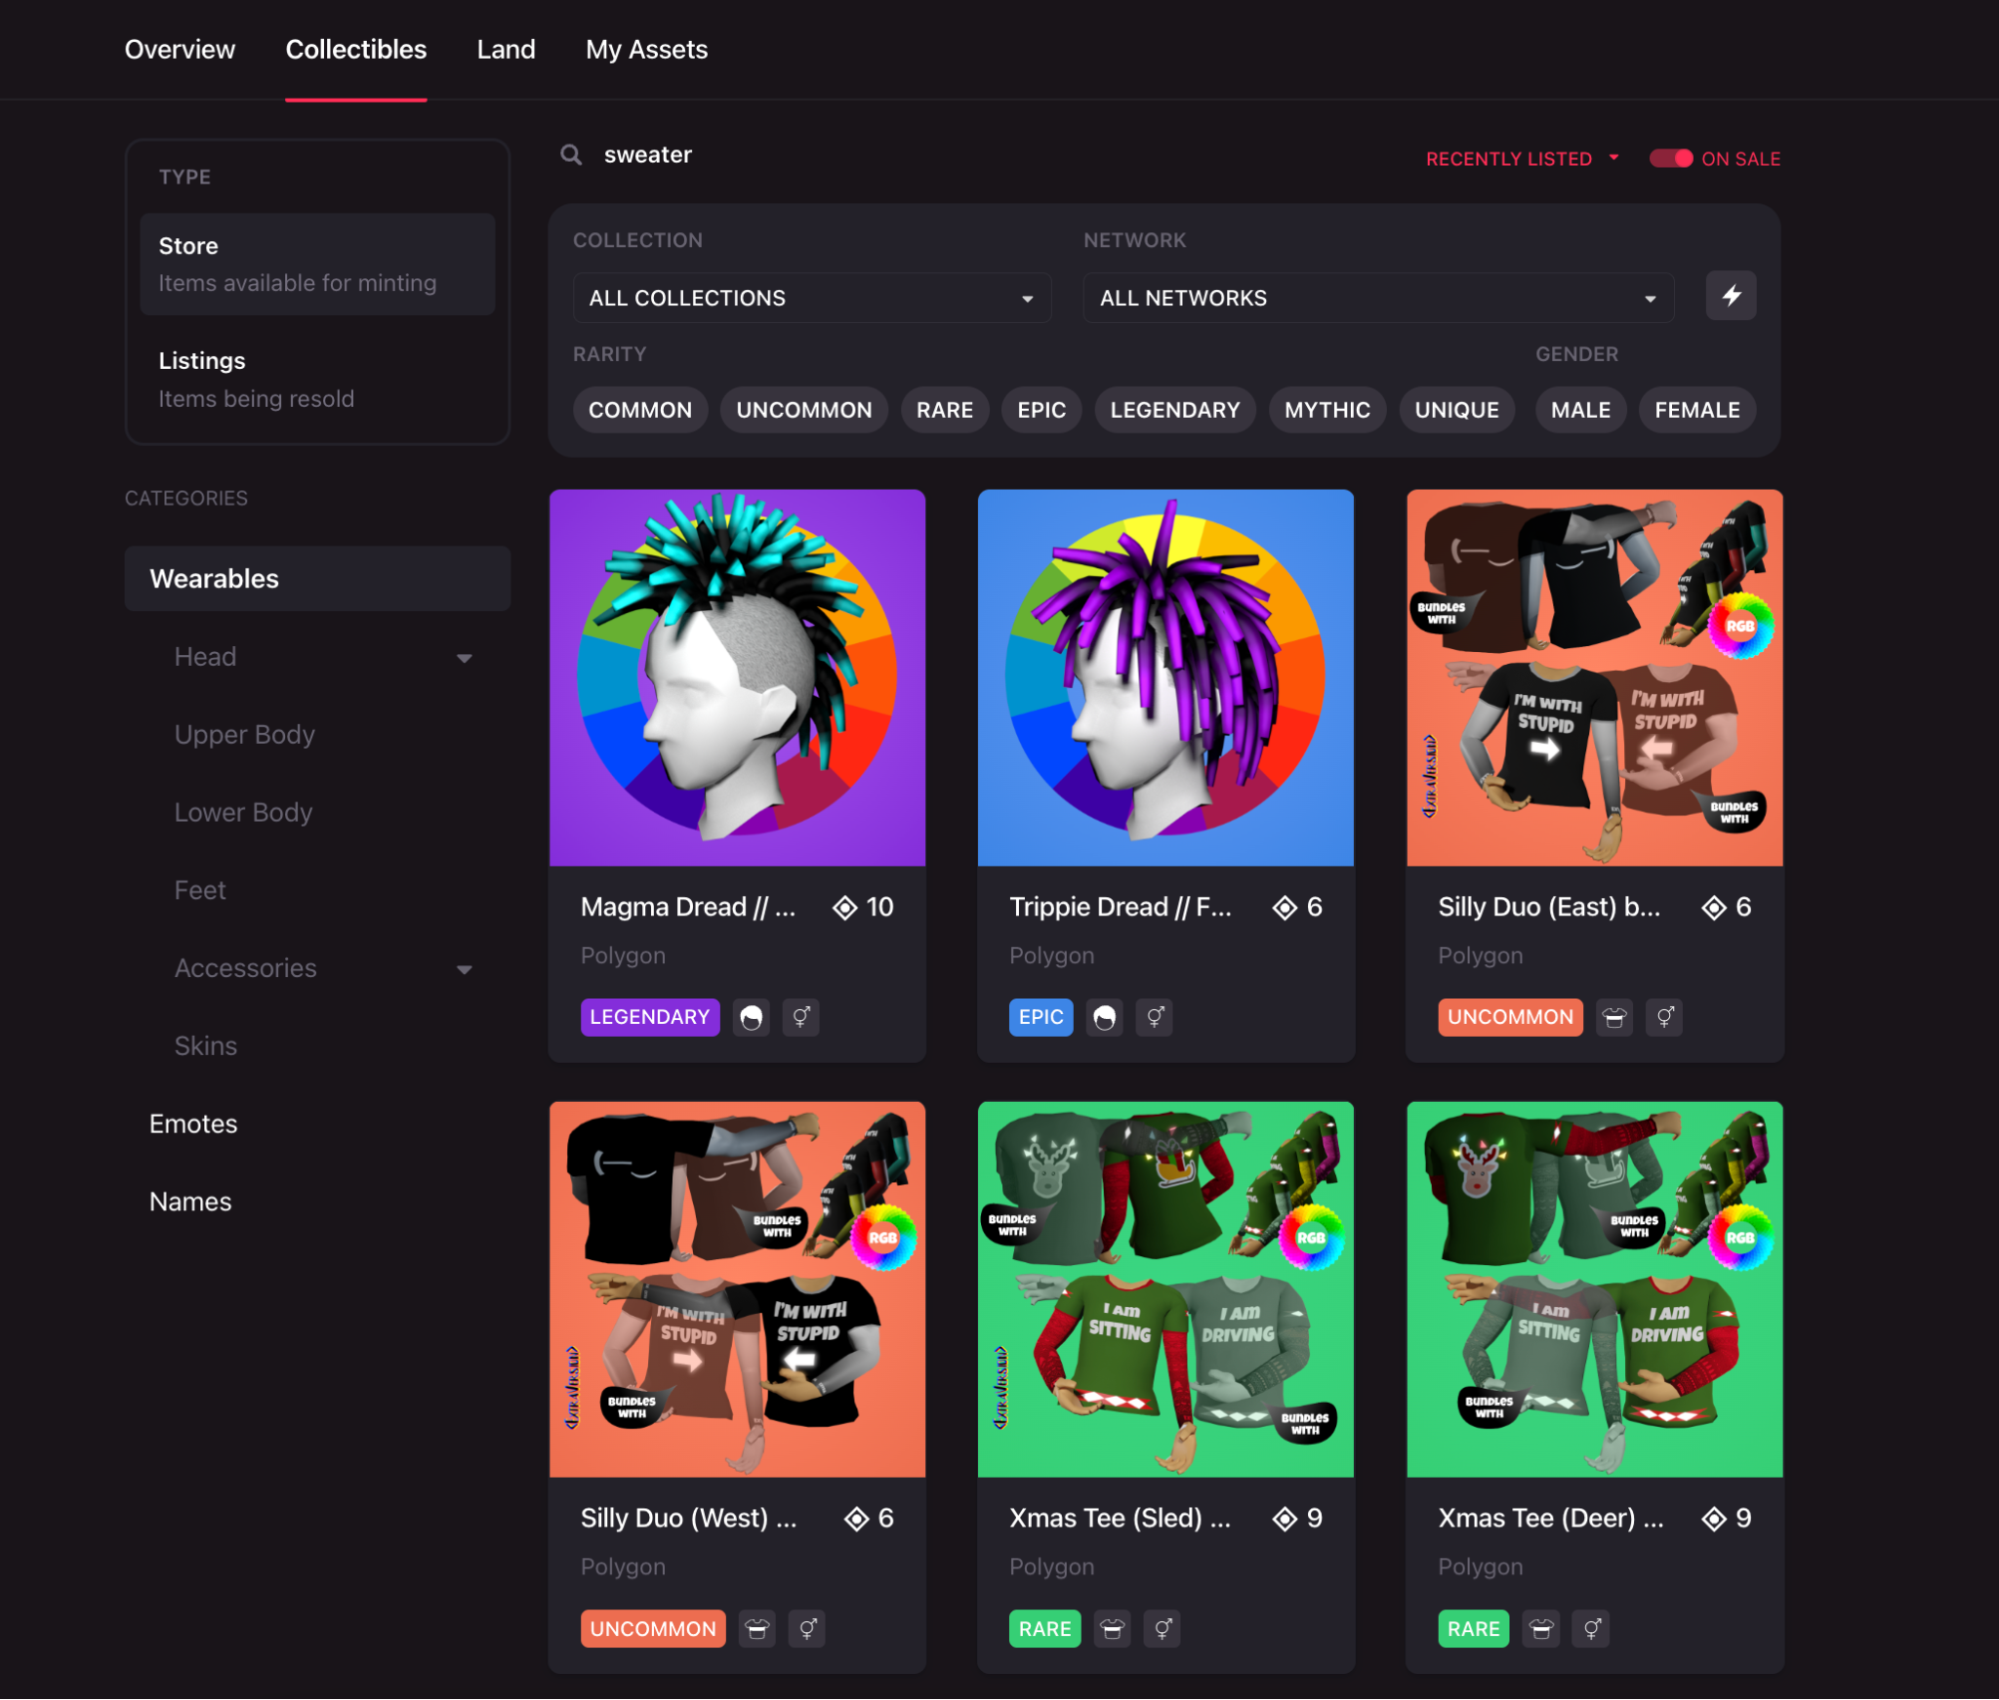Go to the Overview tab
Screen dimensions: 1999x1700
(180, 49)
